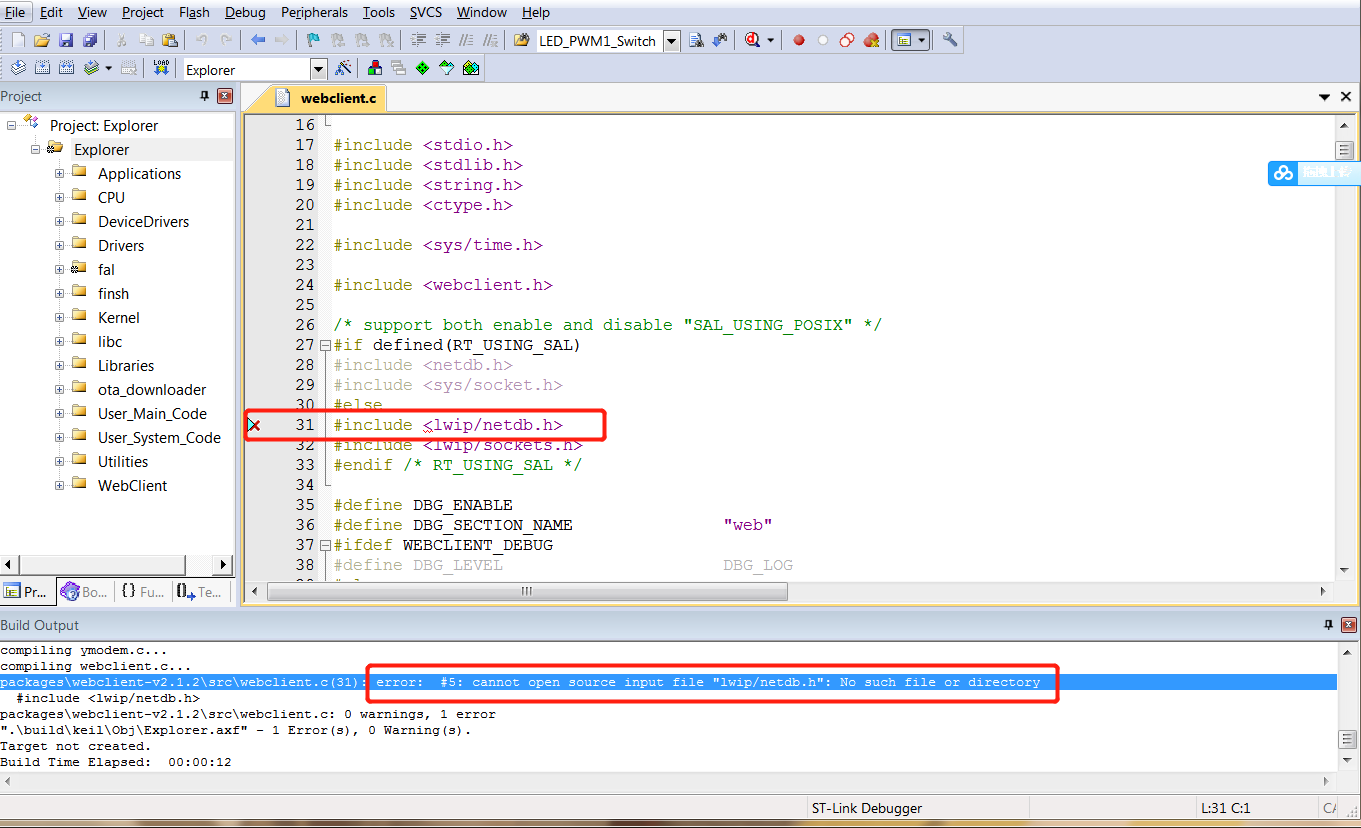Click the Pack Installer icon
This screenshot has height=828, width=1361.
coord(471,68)
